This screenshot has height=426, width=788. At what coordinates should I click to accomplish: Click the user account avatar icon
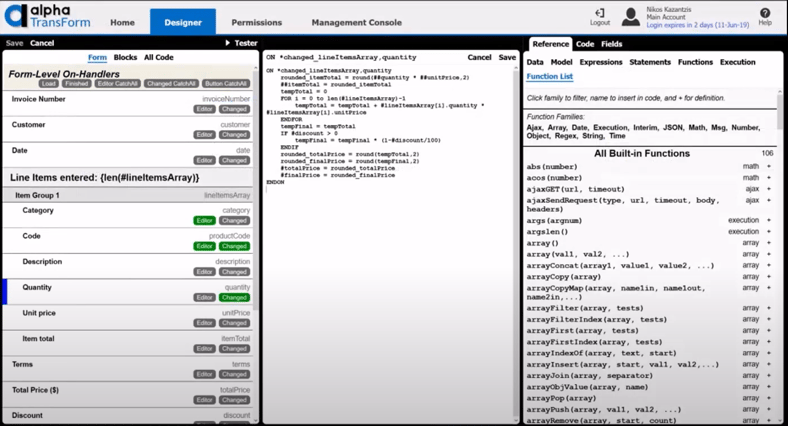point(630,17)
